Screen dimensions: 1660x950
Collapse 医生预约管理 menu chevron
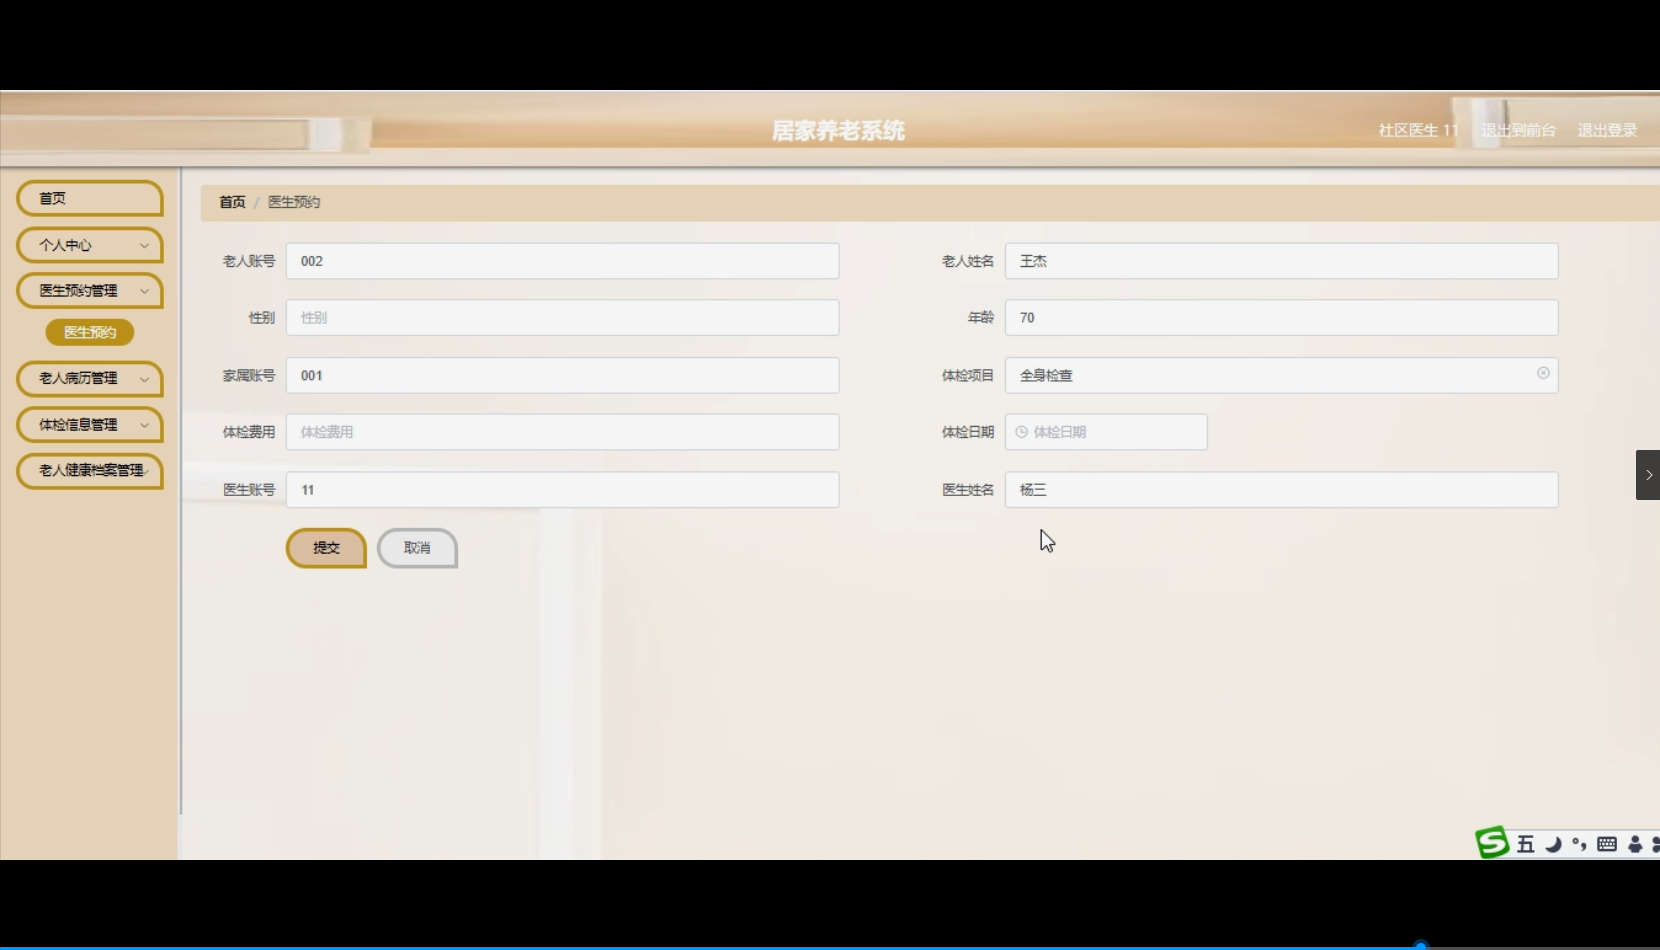click(144, 291)
